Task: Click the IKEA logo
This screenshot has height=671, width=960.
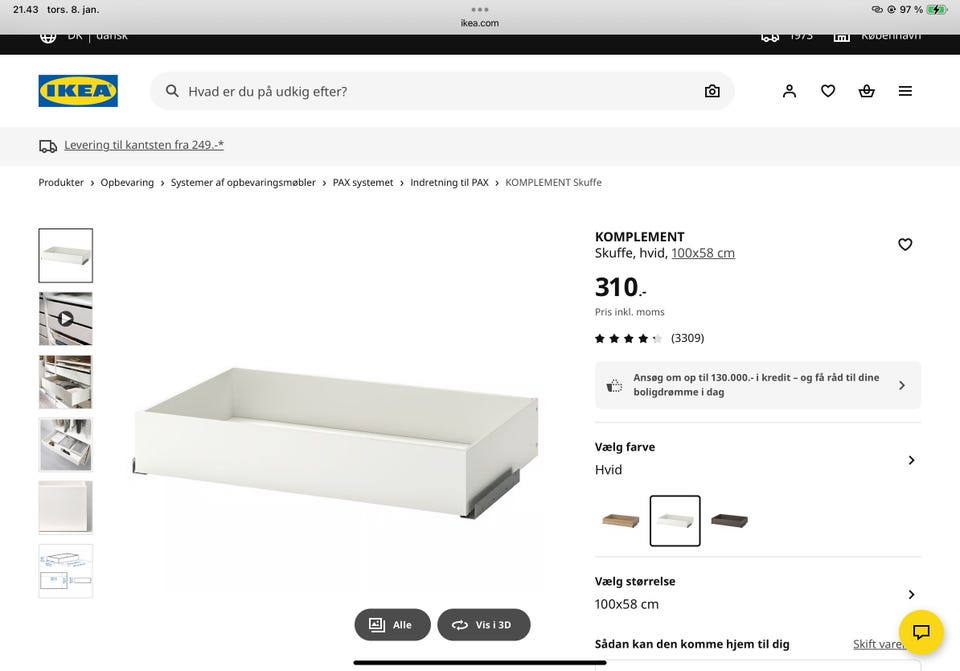Action: (x=78, y=91)
